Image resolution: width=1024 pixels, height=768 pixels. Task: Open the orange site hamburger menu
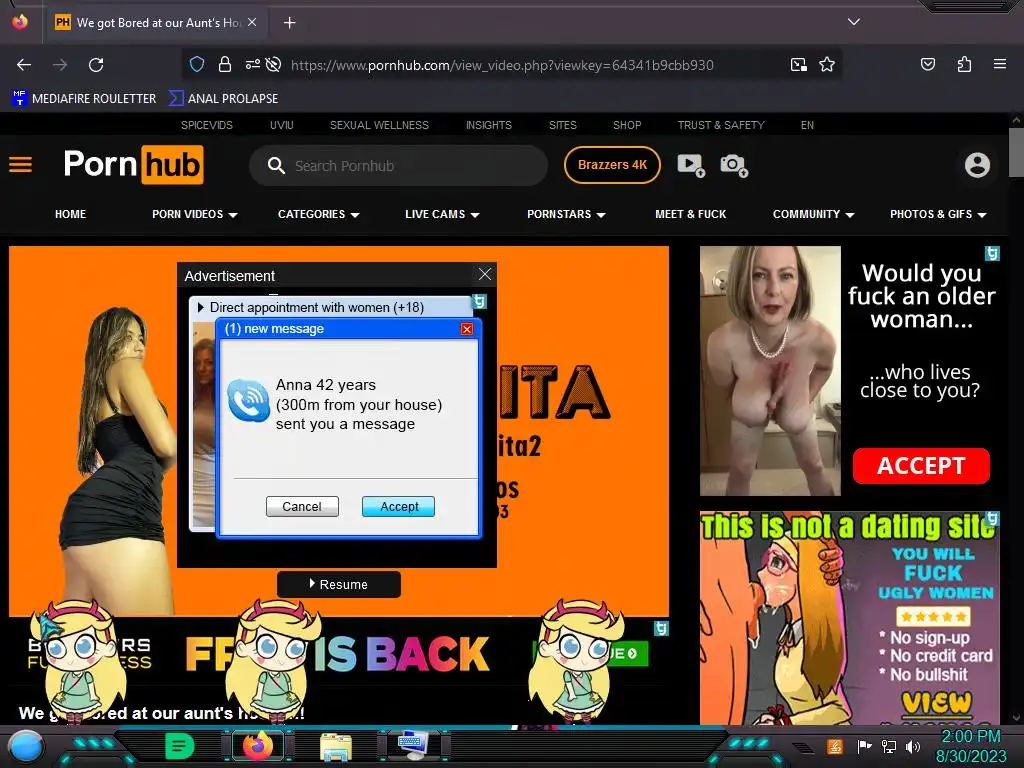[20, 165]
